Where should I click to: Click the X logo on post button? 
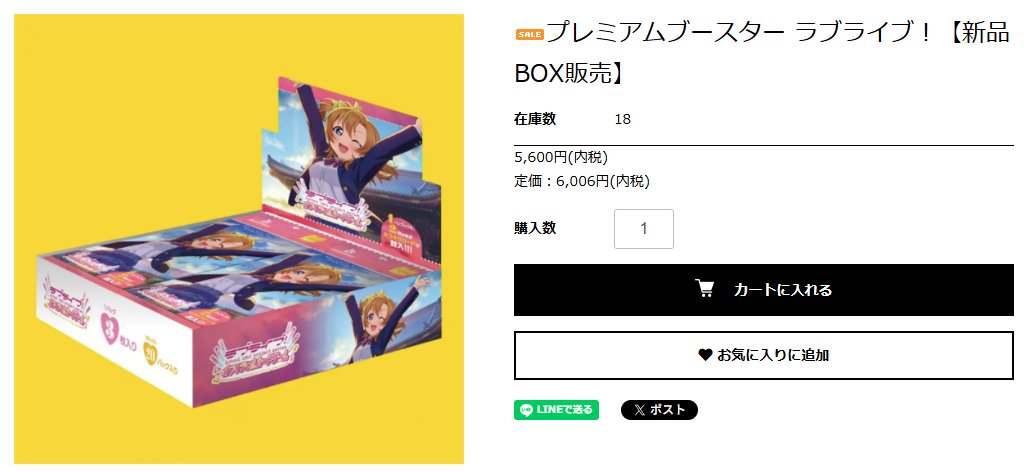tap(639, 410)
